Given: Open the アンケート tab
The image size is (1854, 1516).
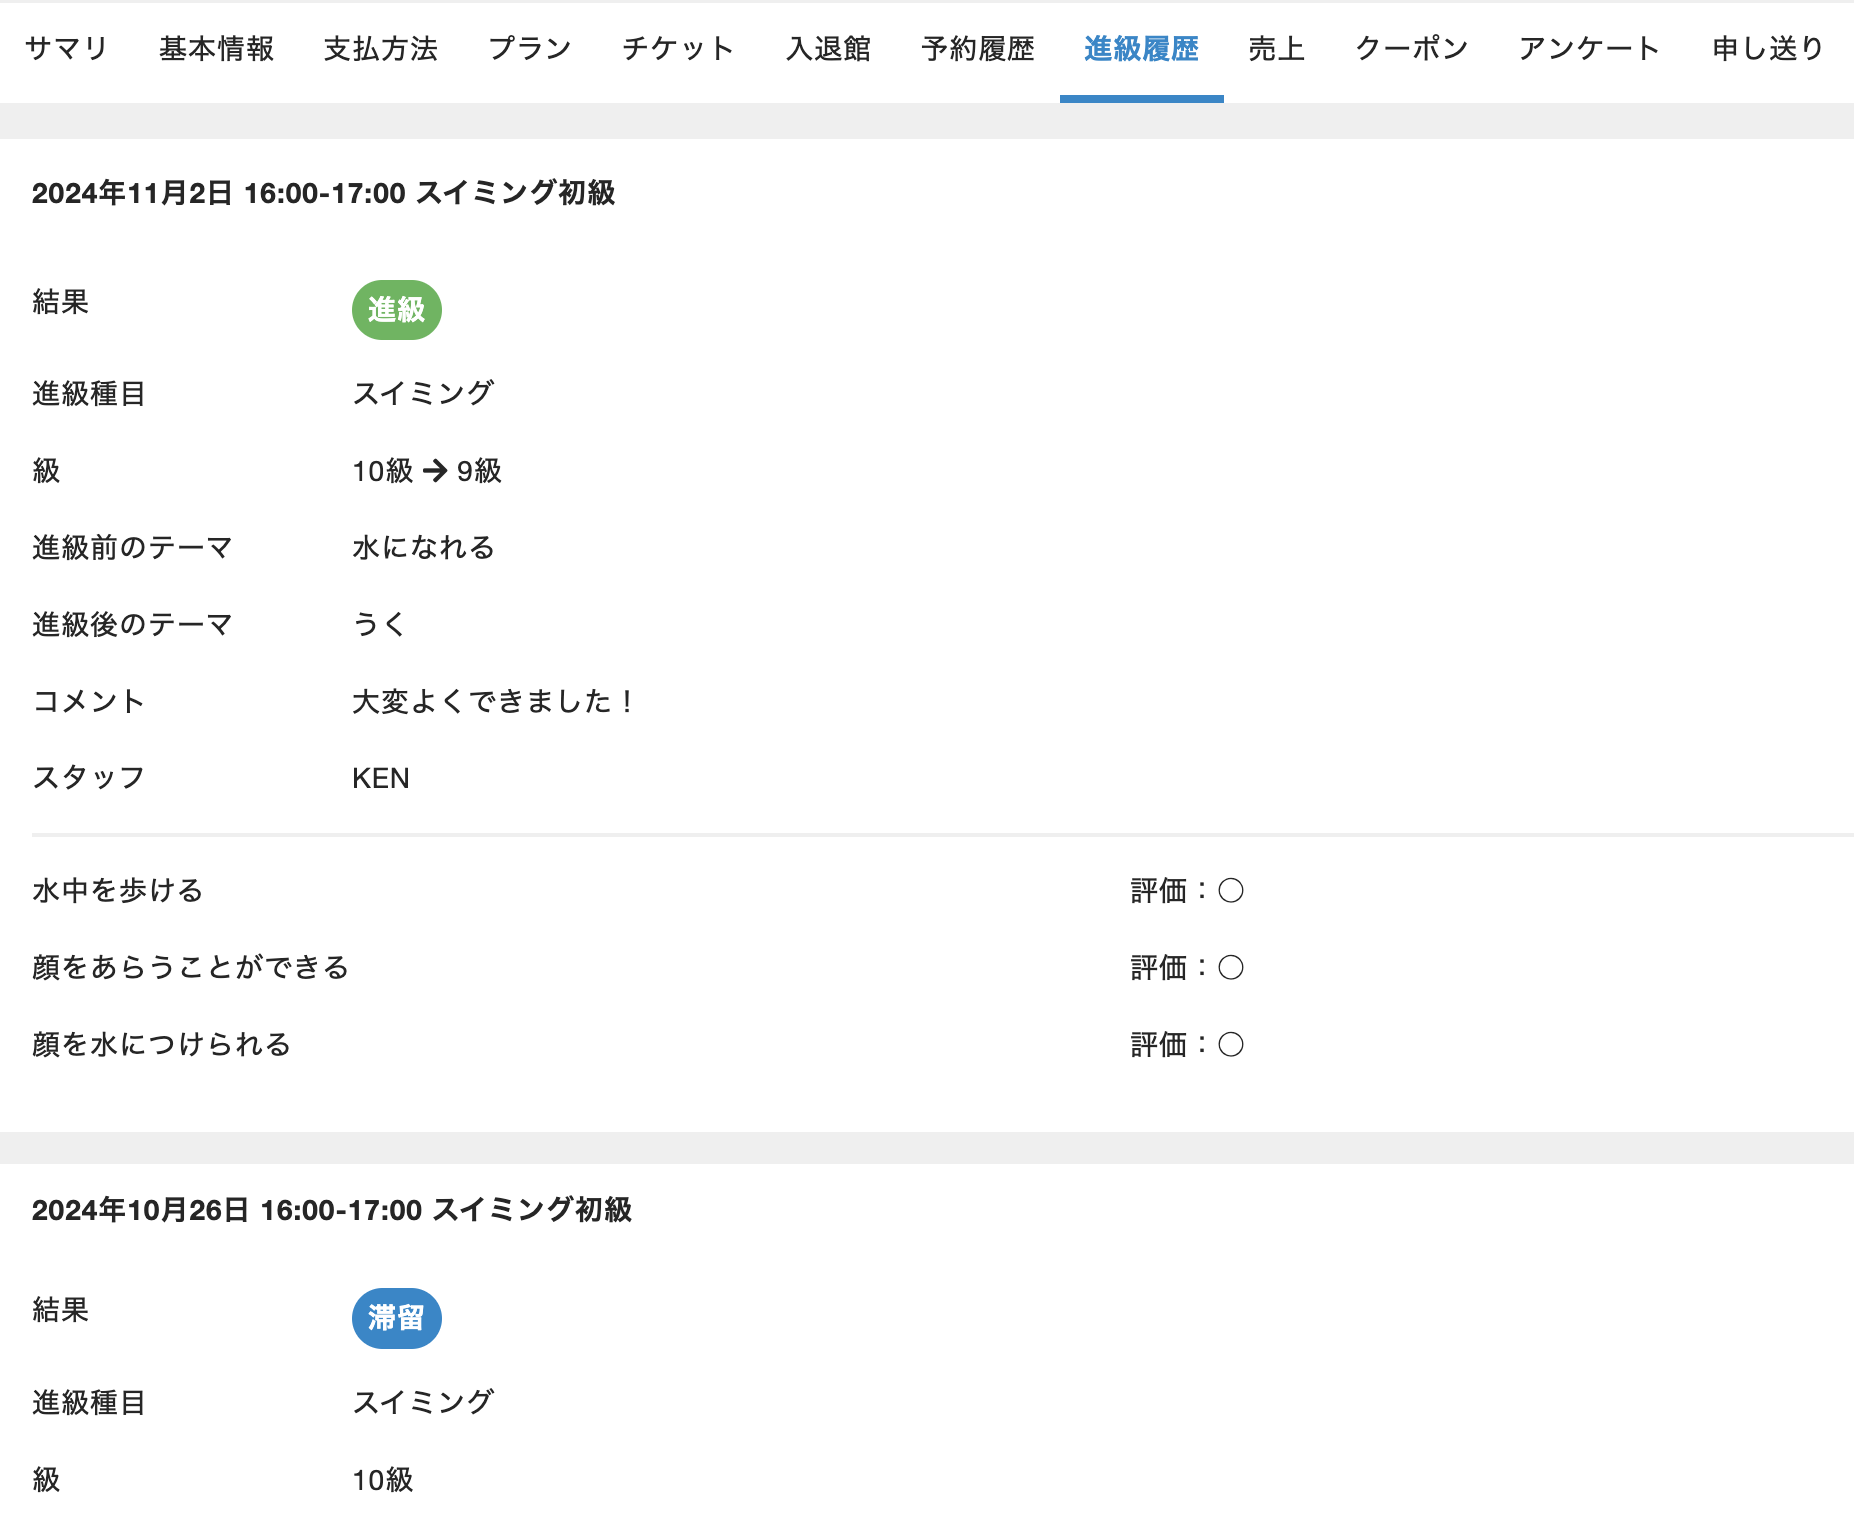Looking at the screenshot, I should click(1589, 49).
